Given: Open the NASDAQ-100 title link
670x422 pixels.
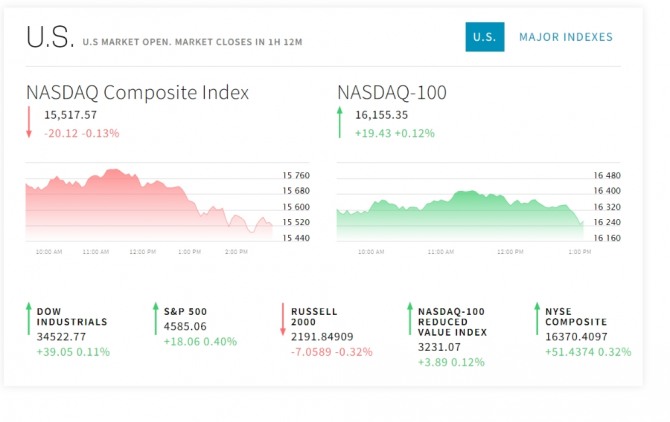Looking at the screenshot, I should click(392, 93).
